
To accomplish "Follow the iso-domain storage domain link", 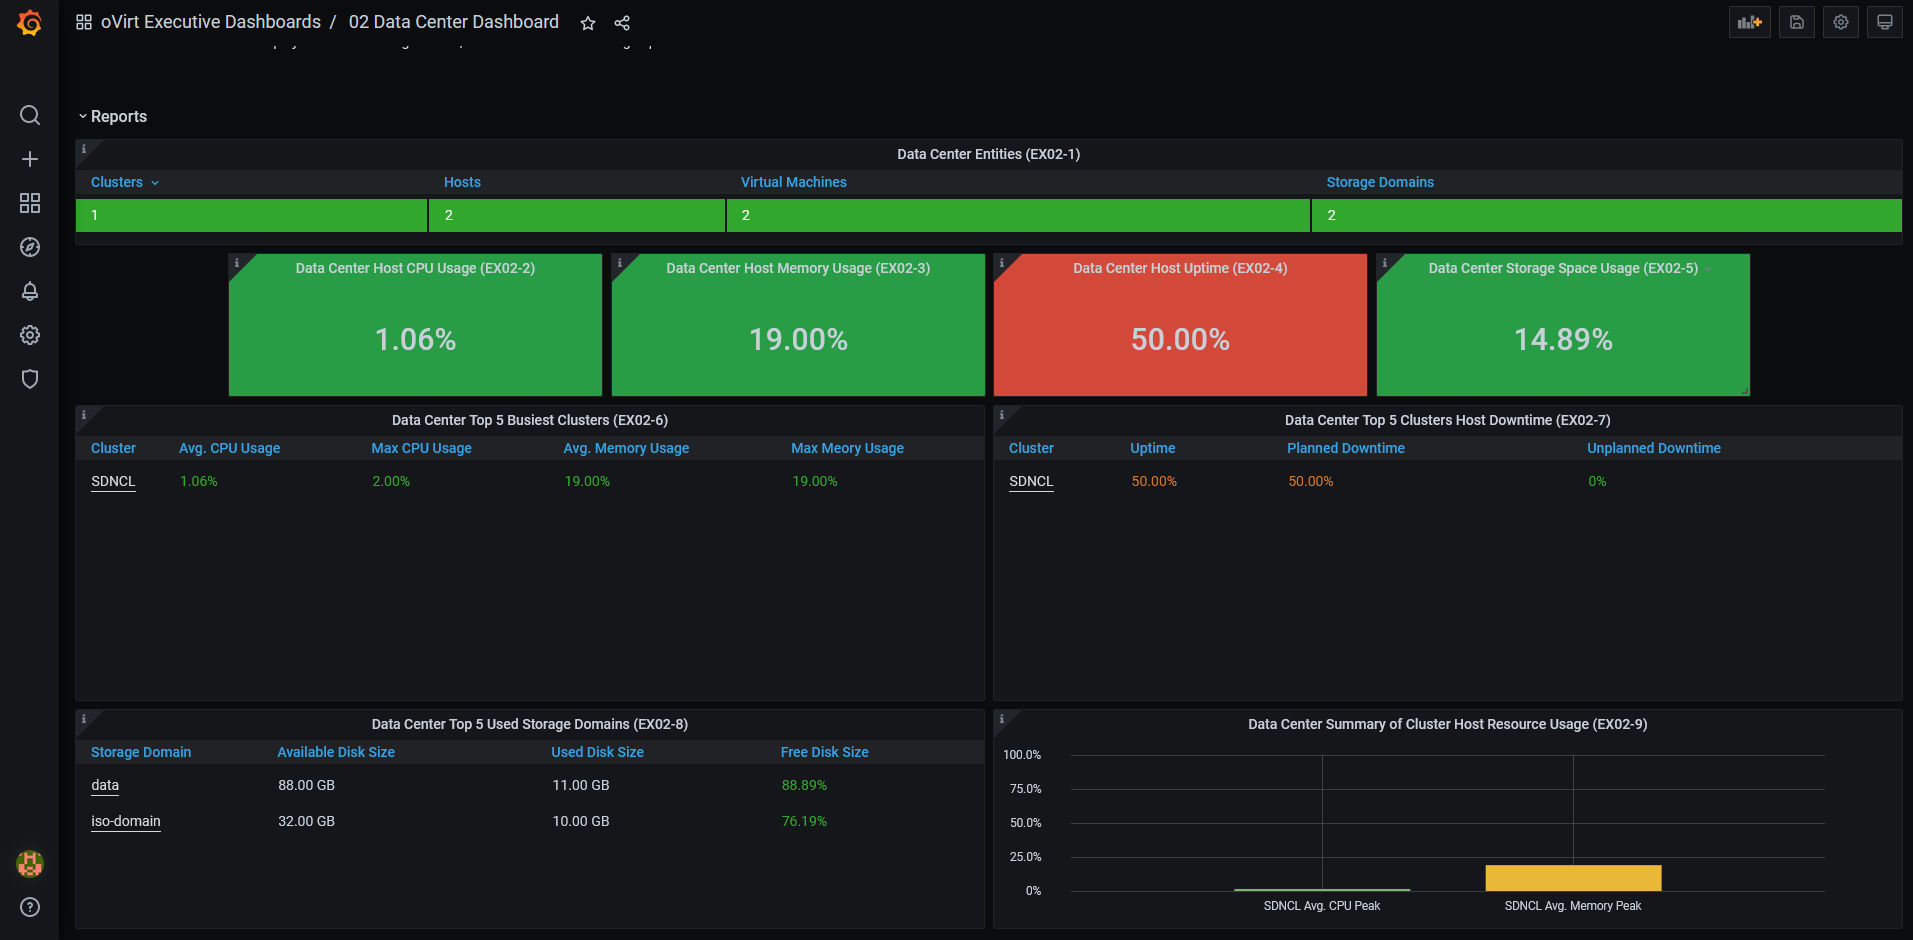I will pos(126,821).
